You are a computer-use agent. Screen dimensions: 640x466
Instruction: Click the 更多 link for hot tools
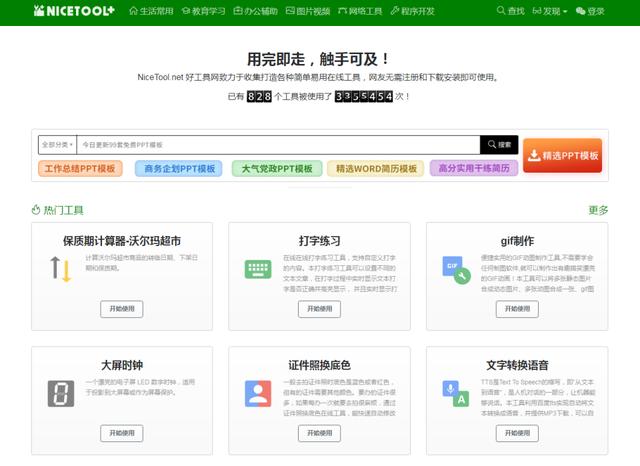coord(598,210)
